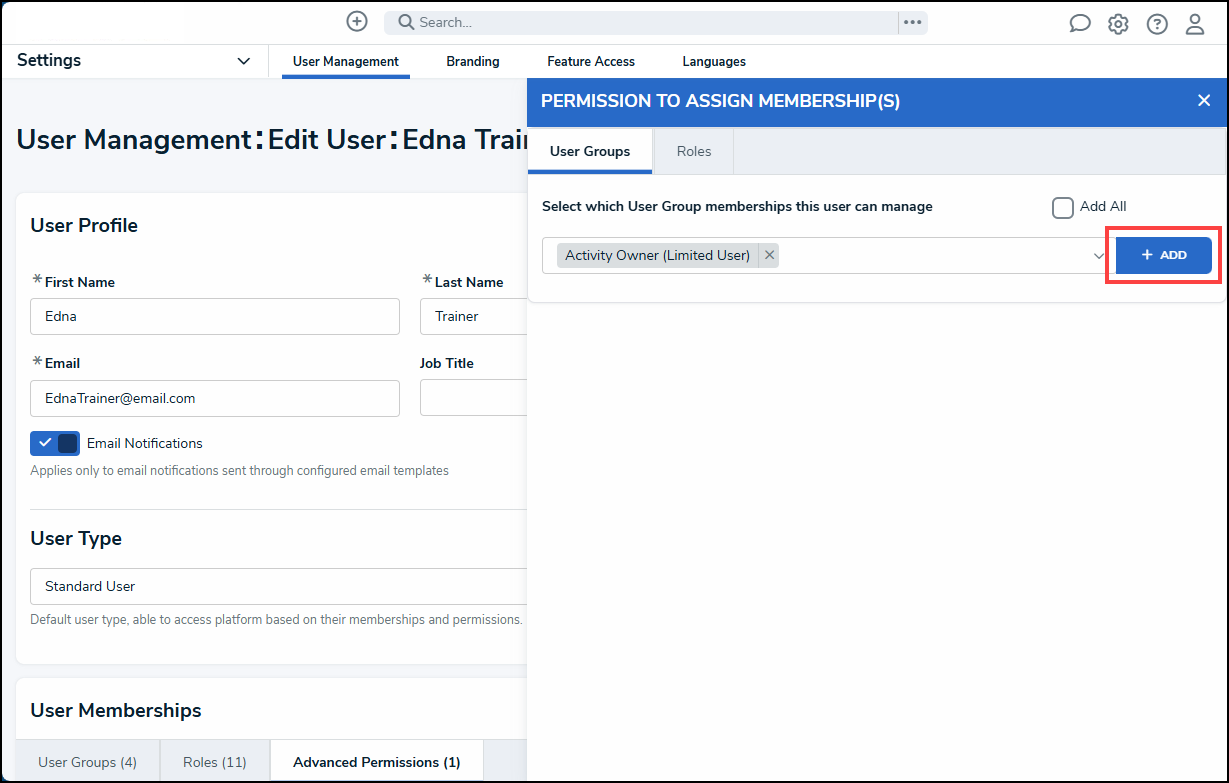Switch to the Roles tab in panel

click(693, 151)
